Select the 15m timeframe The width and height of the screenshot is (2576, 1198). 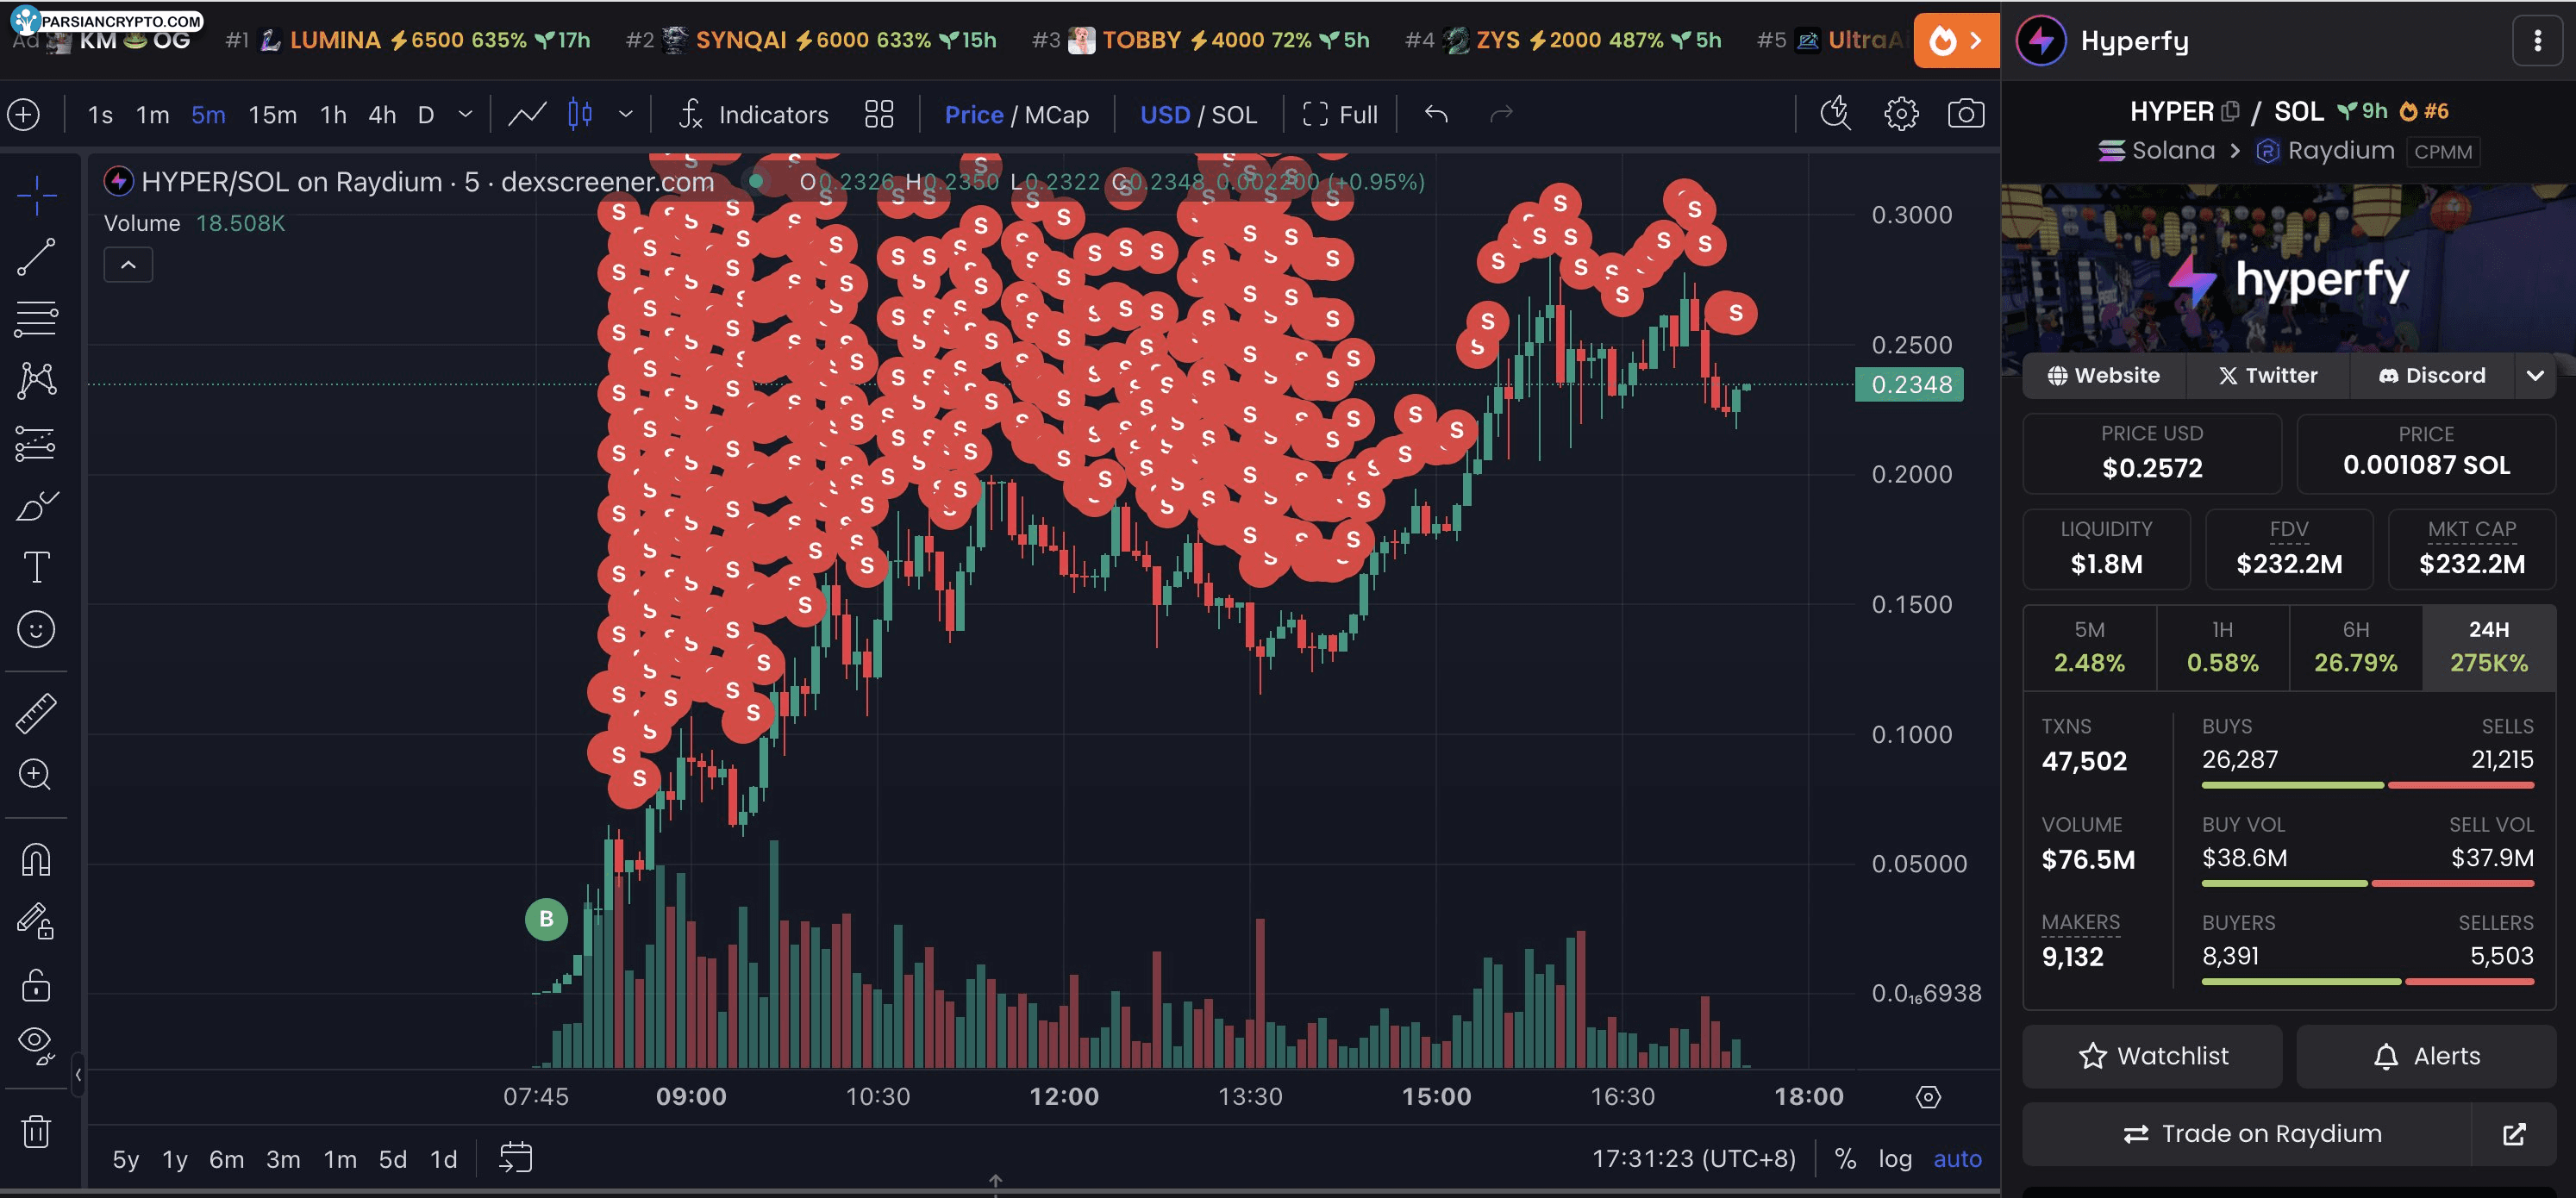(x=273, y=115)
